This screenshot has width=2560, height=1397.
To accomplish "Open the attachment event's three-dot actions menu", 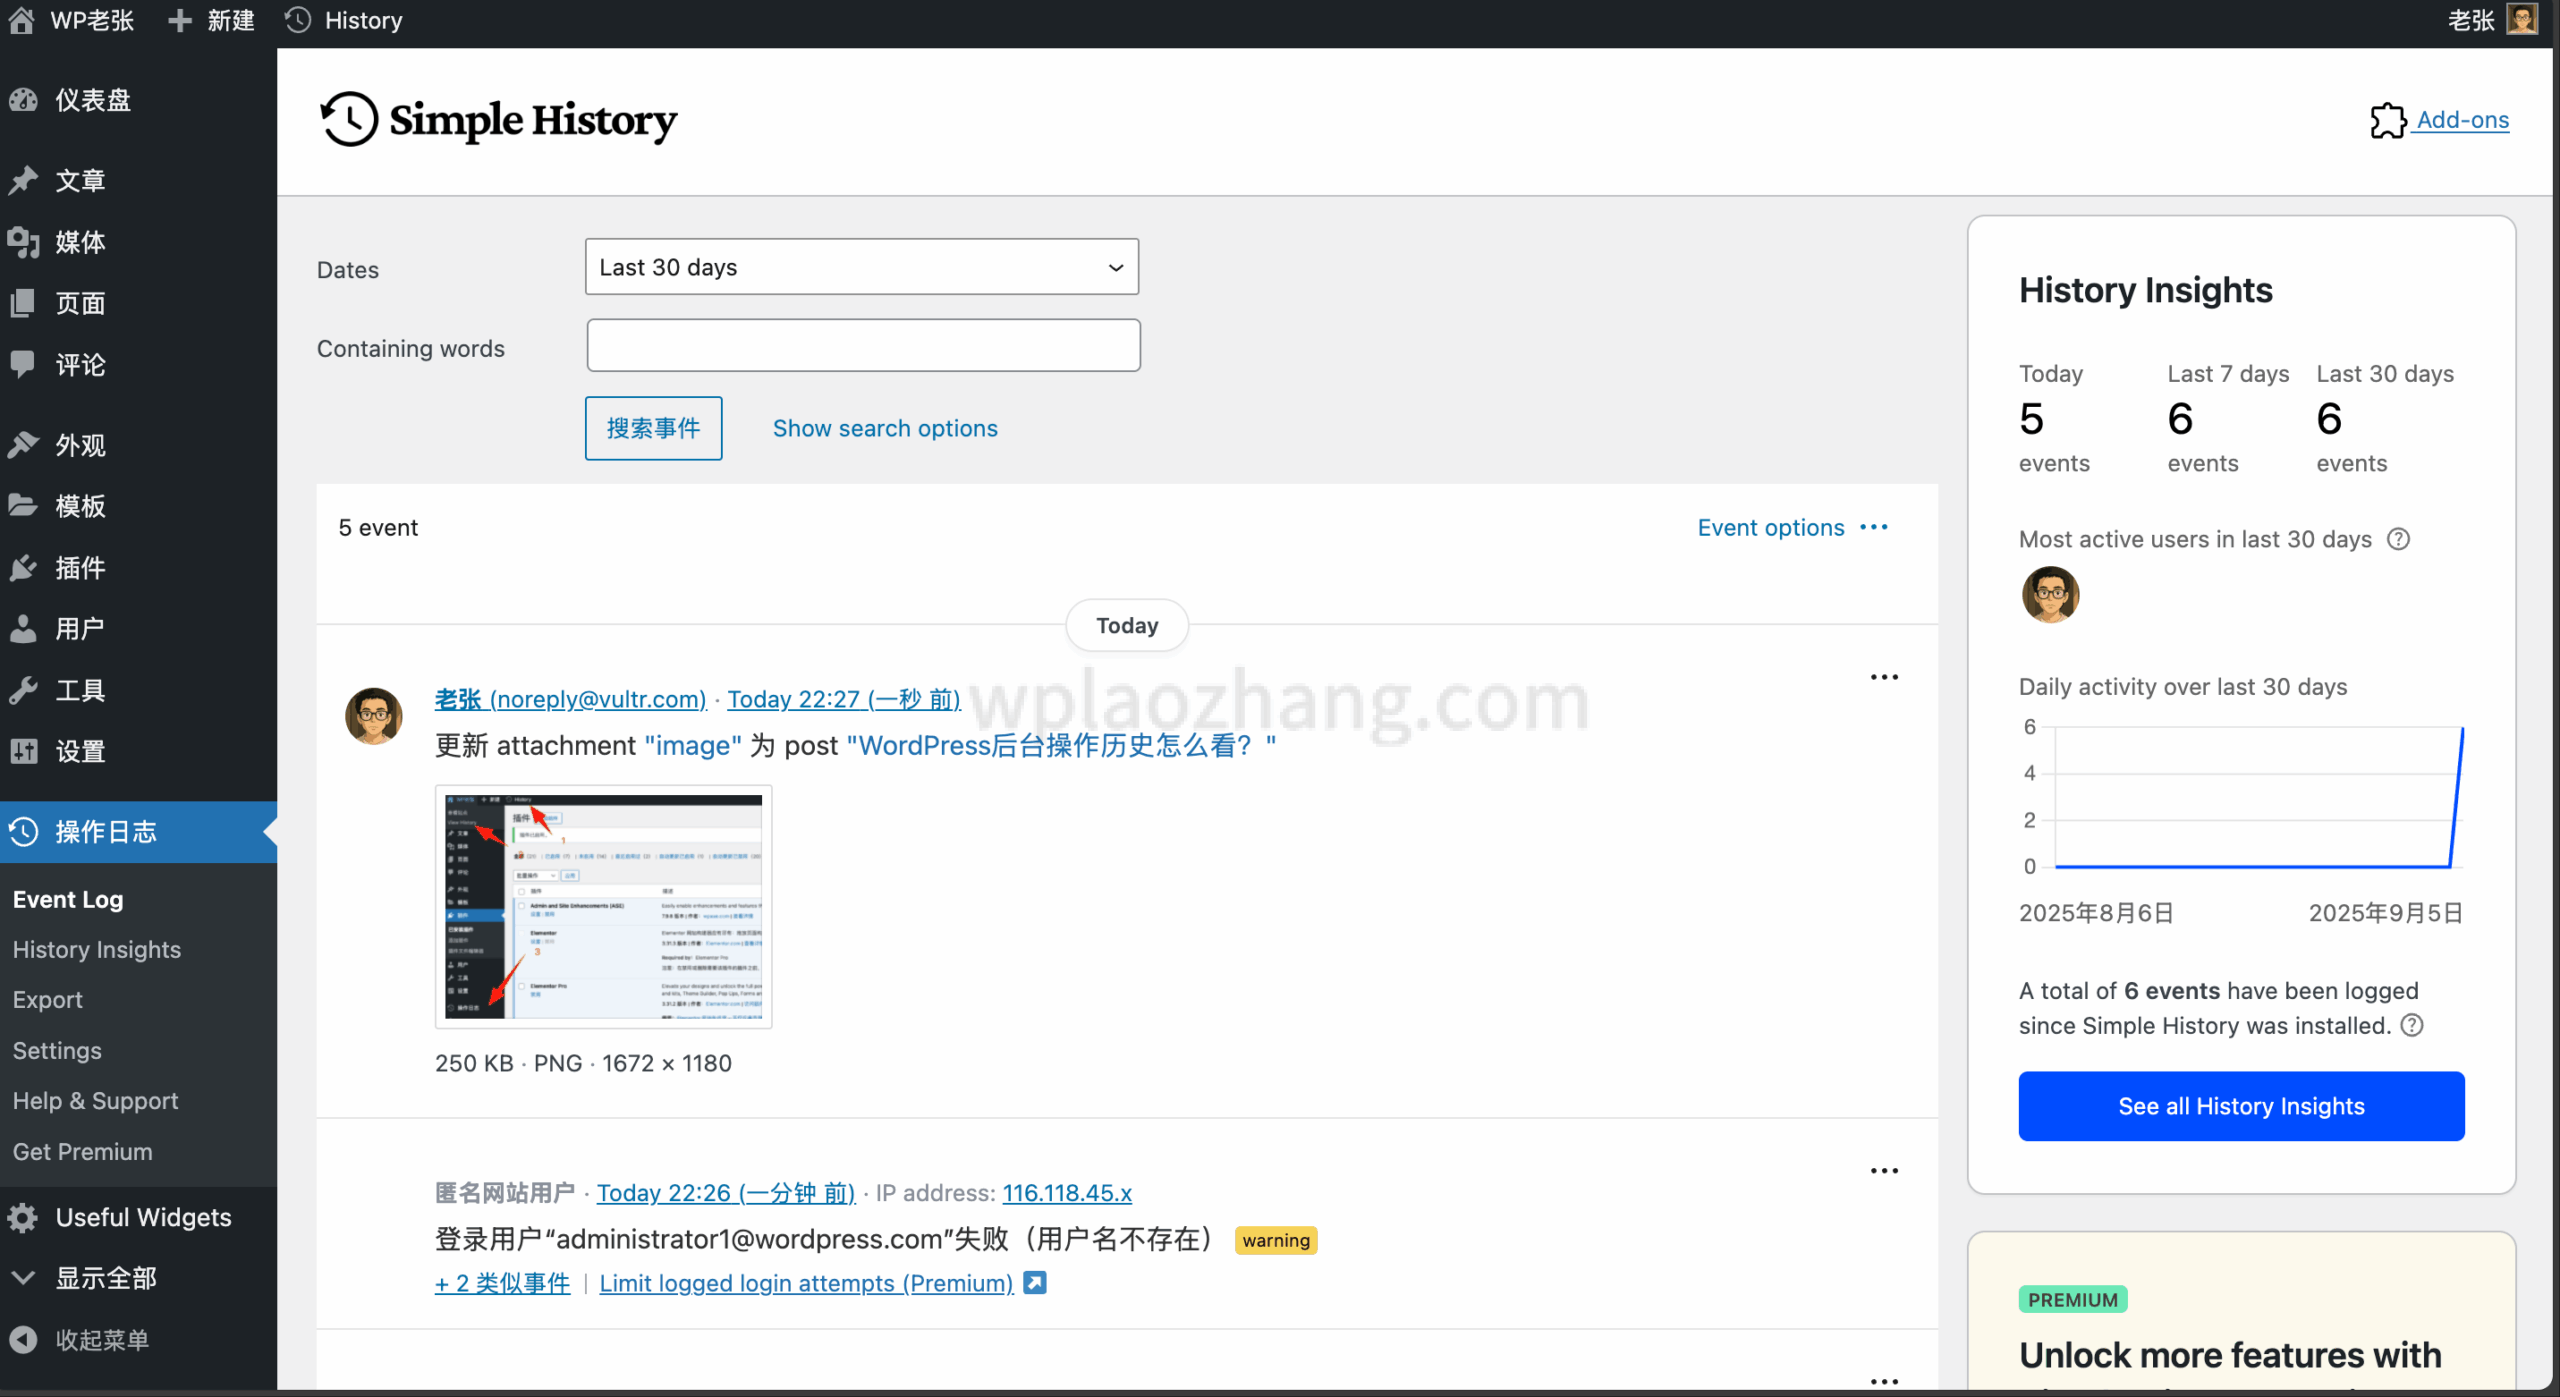I will tap(1884, 678).
